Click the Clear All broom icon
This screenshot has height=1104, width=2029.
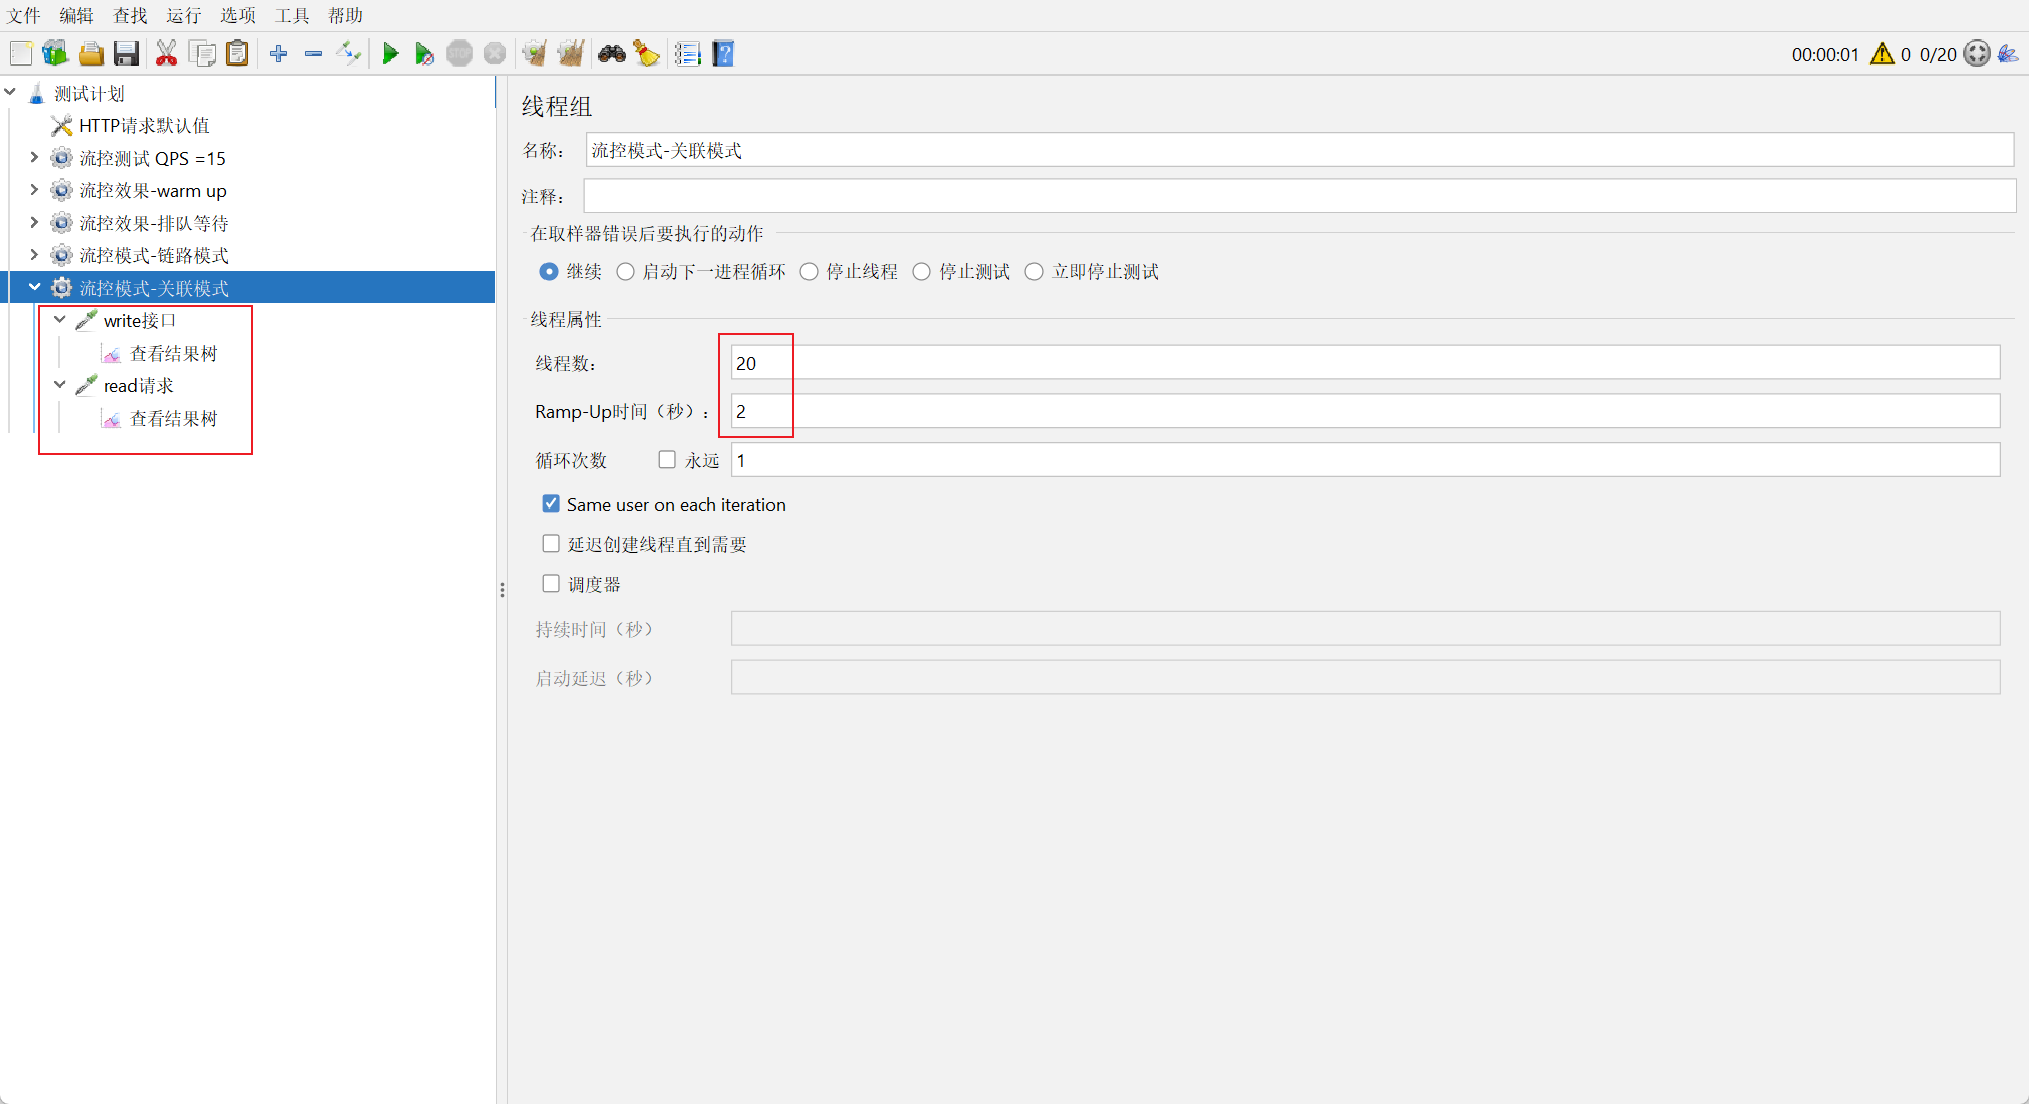[x=570, y=54]
